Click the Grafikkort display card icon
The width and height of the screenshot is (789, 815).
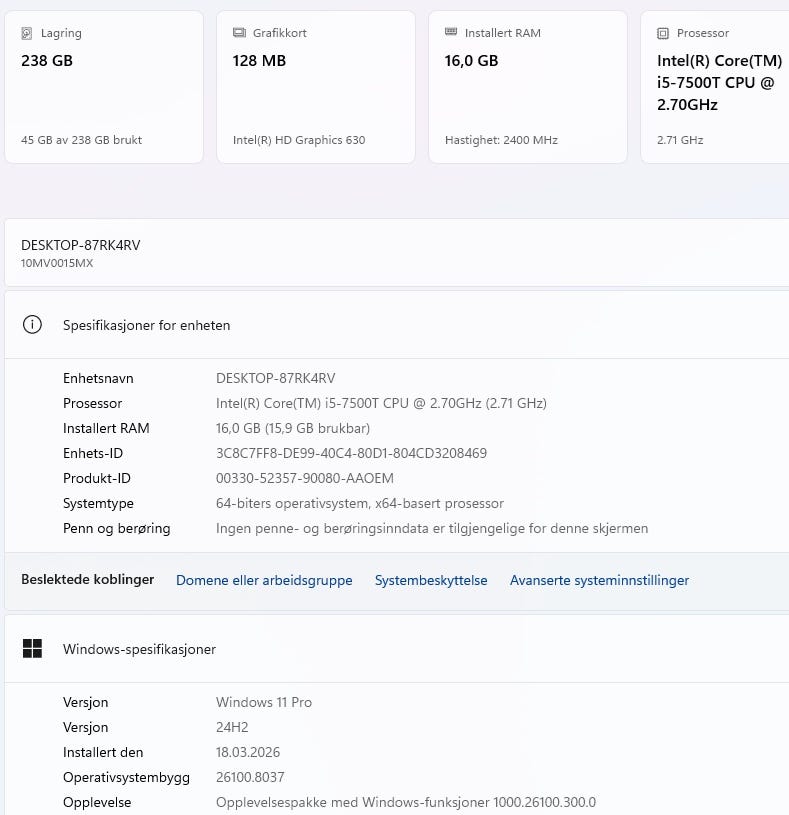[239, 33]
